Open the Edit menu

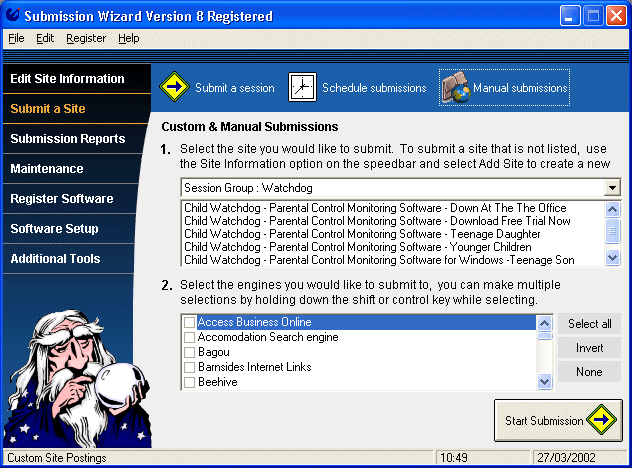coord(45,38)
